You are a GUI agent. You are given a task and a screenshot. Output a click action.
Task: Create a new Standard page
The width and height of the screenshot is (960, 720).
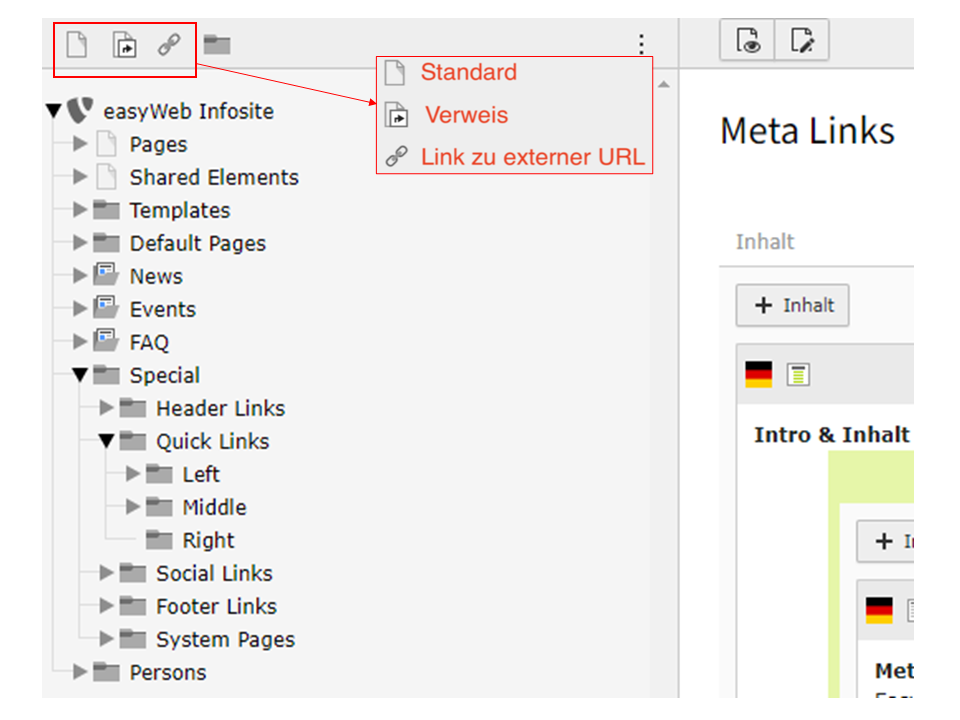pos(76,43)
